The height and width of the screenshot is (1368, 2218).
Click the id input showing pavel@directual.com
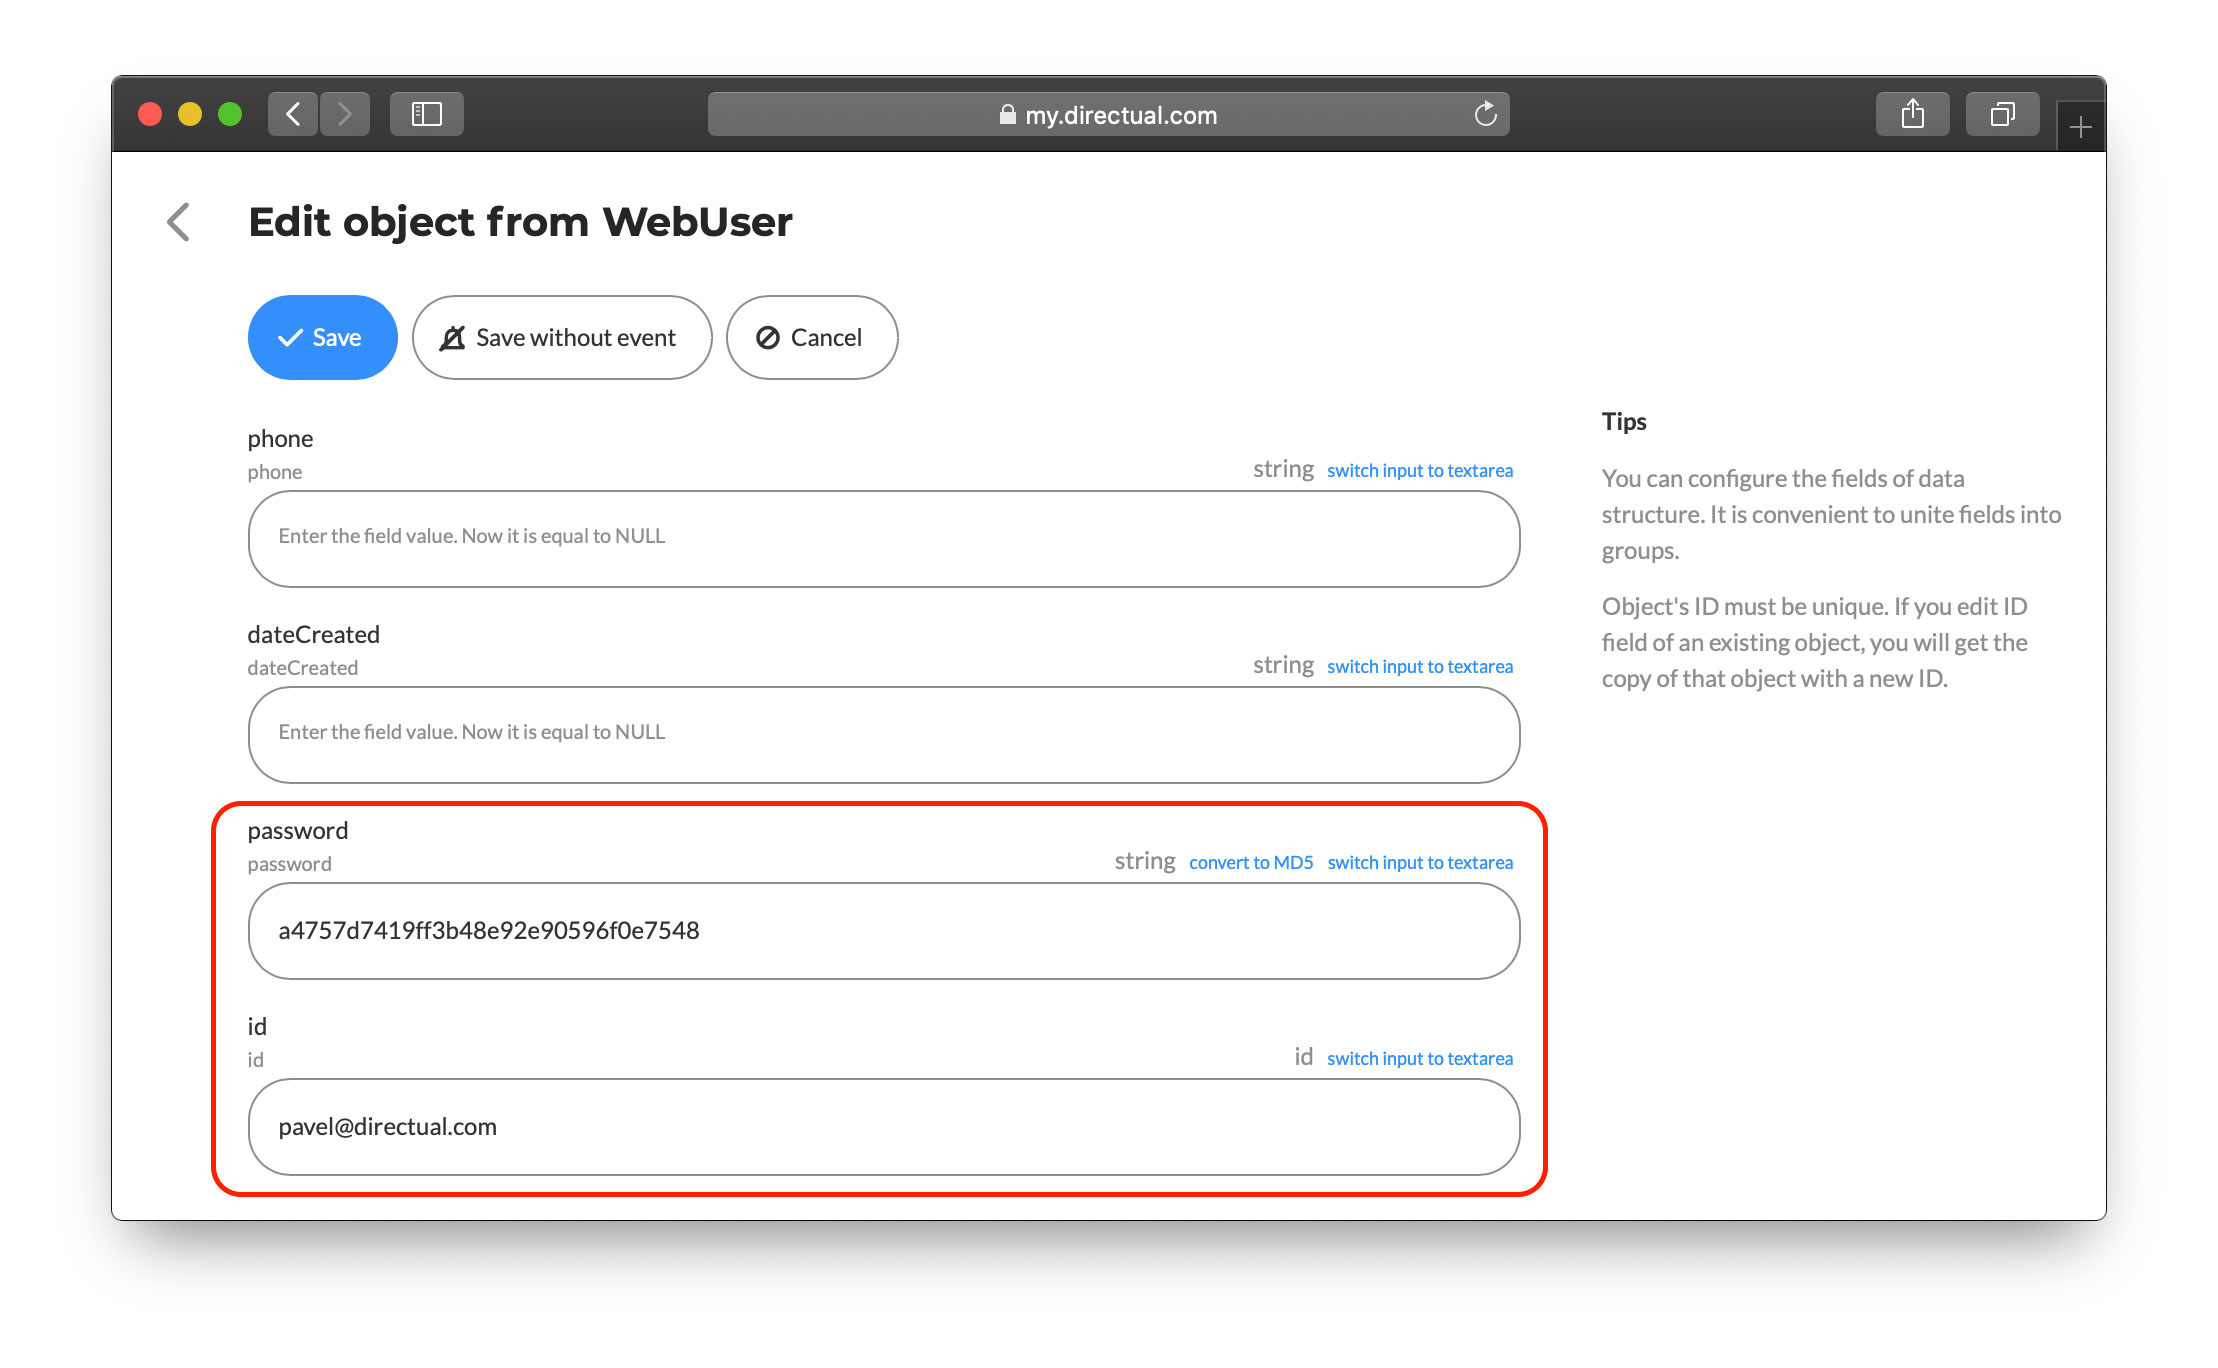tap(882, 1125)
